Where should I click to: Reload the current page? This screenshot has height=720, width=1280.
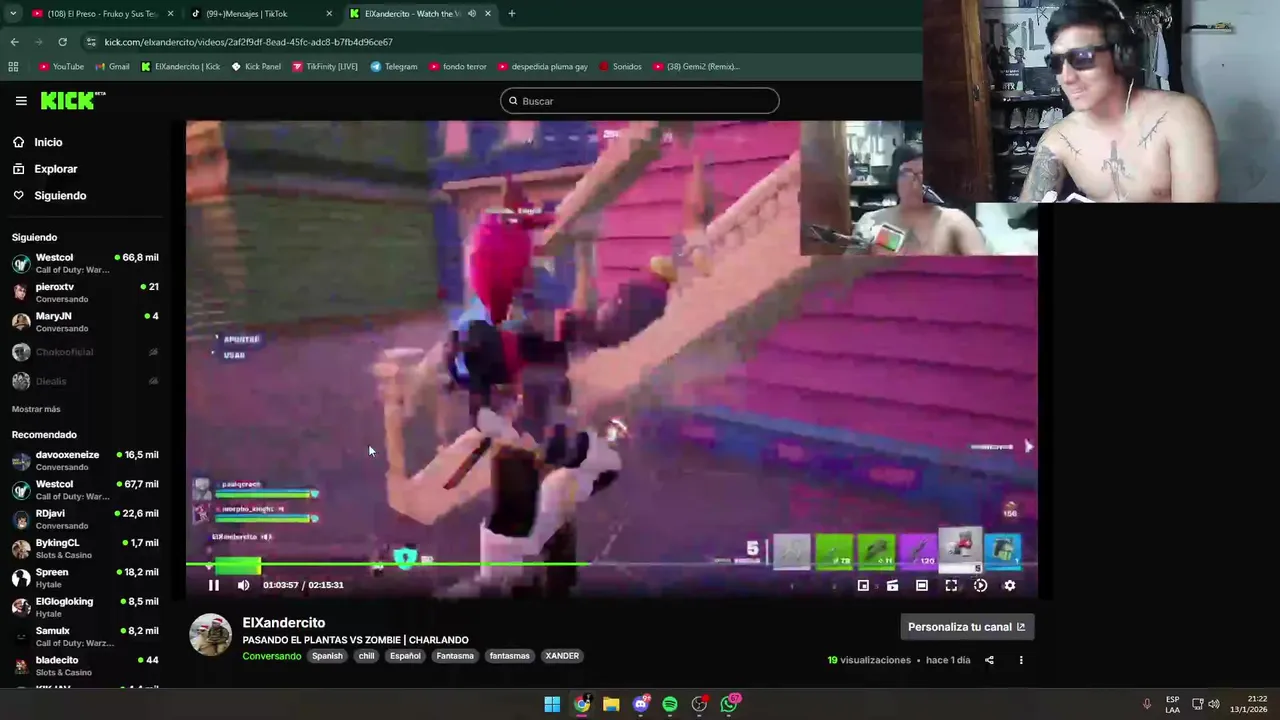coord(62,42)
